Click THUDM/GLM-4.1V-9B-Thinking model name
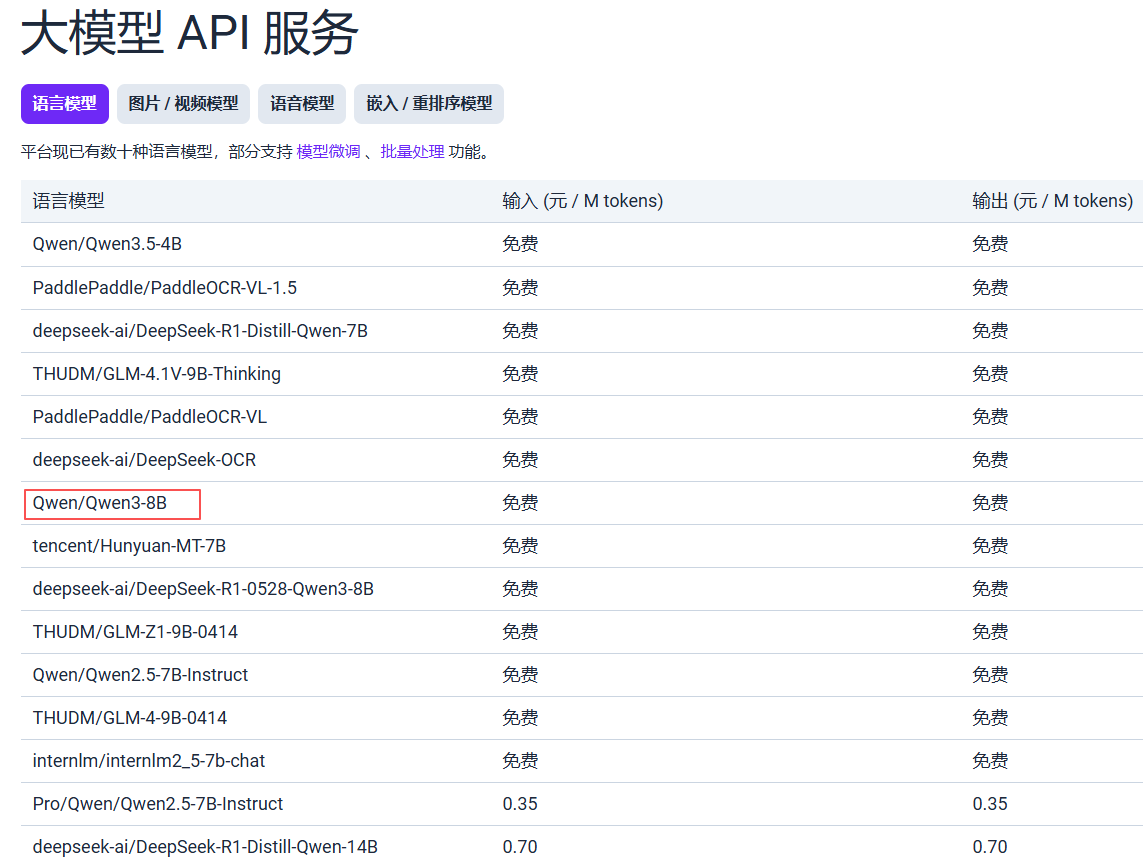 pyautogui.click(x=157, y=374)
